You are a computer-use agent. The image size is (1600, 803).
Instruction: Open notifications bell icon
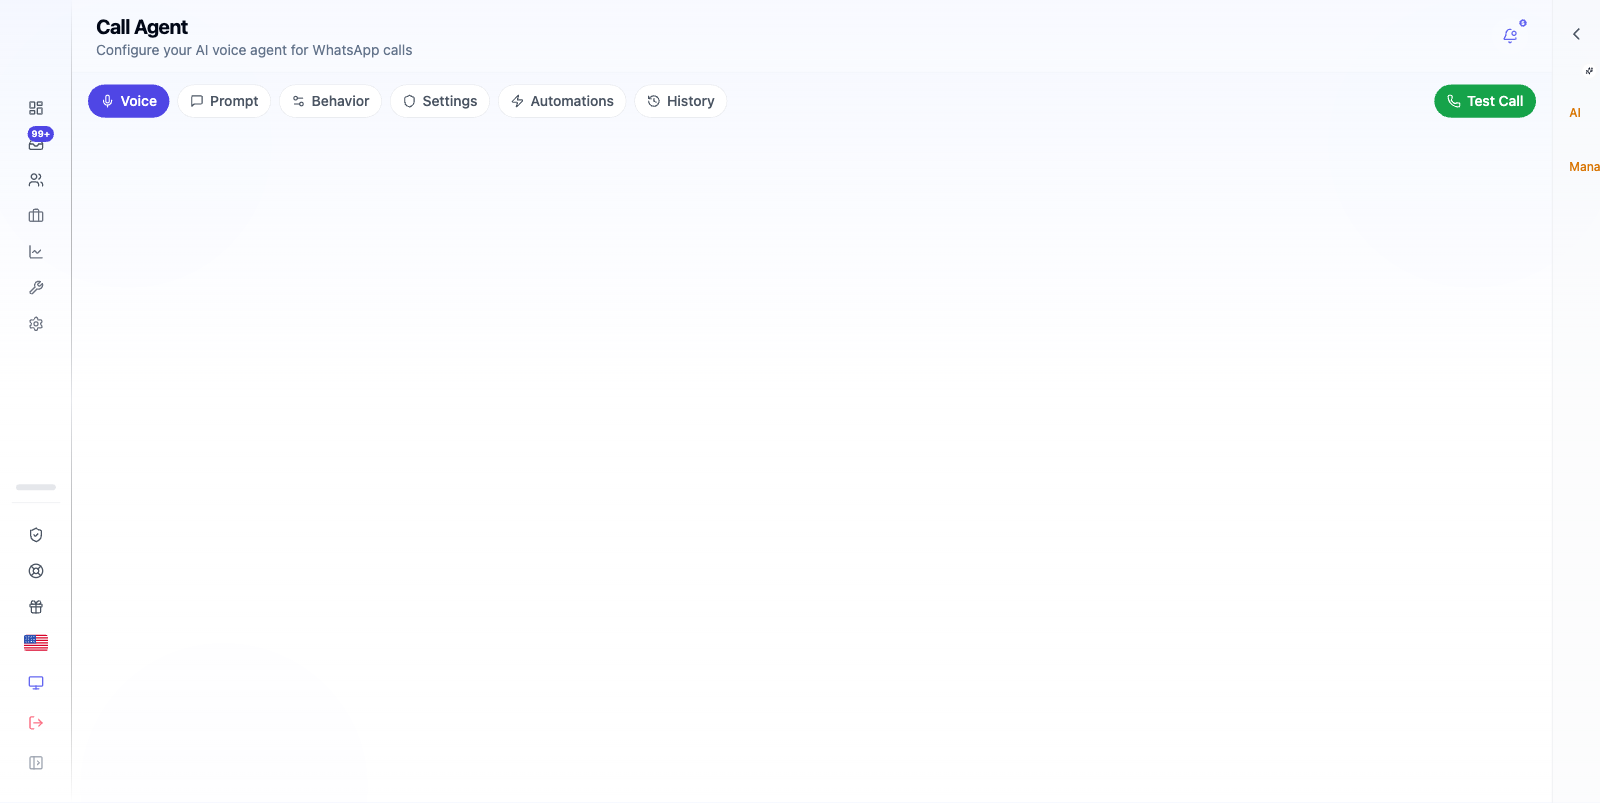pos(1510,36)
